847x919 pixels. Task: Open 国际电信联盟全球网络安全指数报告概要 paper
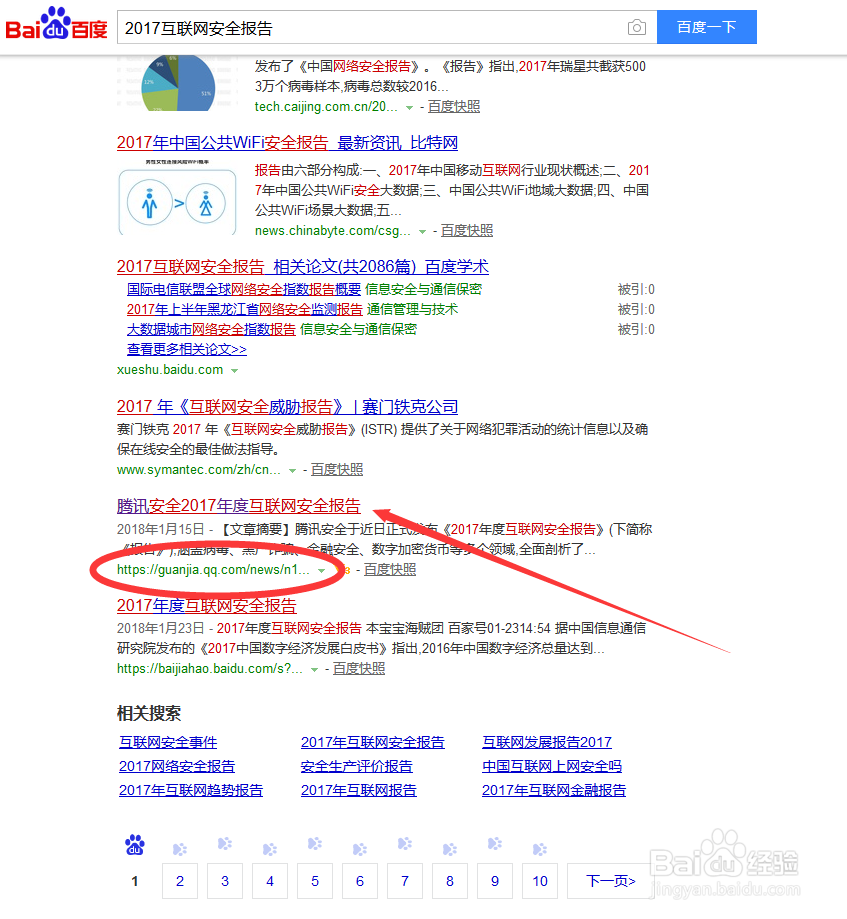tap(244, 289)
